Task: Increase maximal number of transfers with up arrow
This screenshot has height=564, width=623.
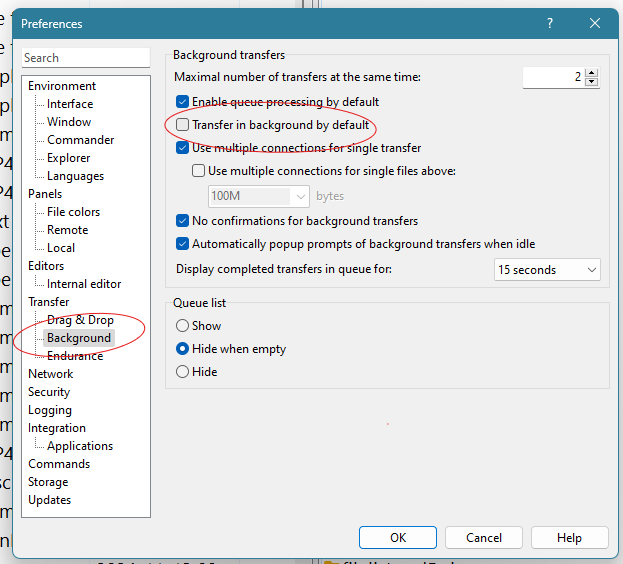Action: coord(592,73)
